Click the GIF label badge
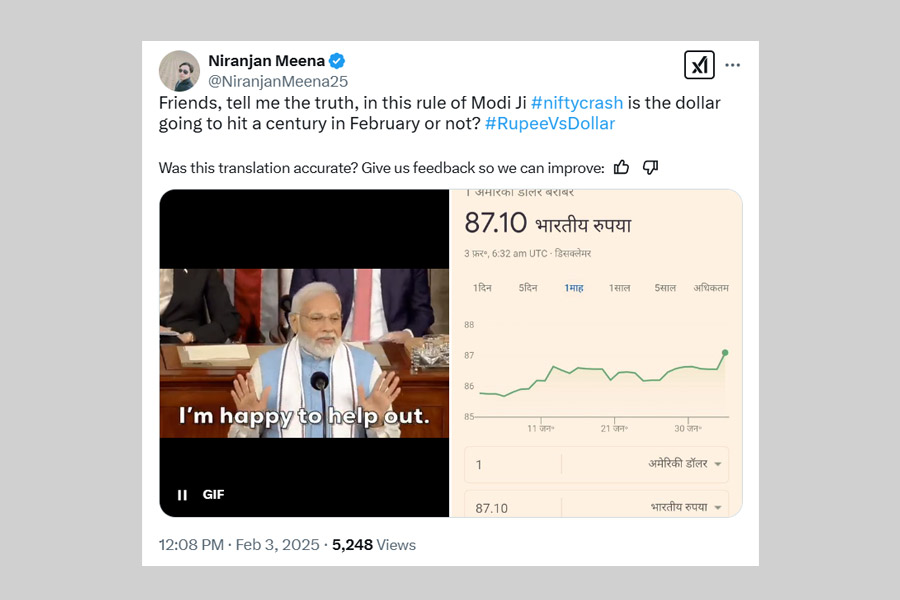This screenshot has height=600, width=900. [x=213, y=494]
